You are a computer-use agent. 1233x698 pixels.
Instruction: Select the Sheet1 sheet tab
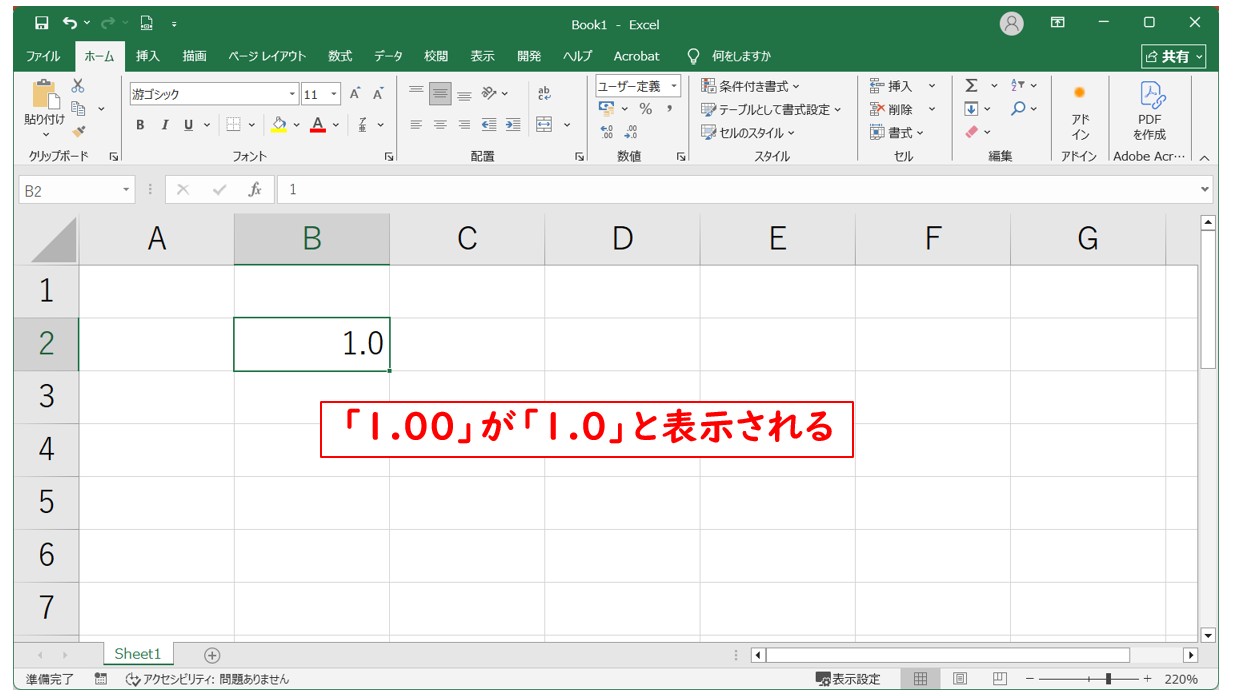(137, 654)
